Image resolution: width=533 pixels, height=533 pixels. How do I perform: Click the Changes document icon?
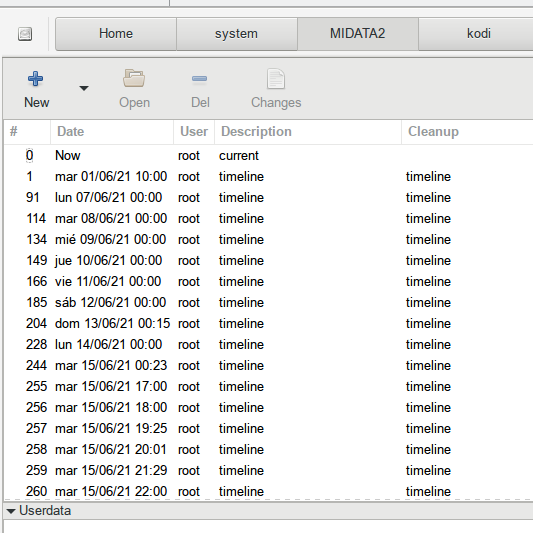(x=276, y=79)
